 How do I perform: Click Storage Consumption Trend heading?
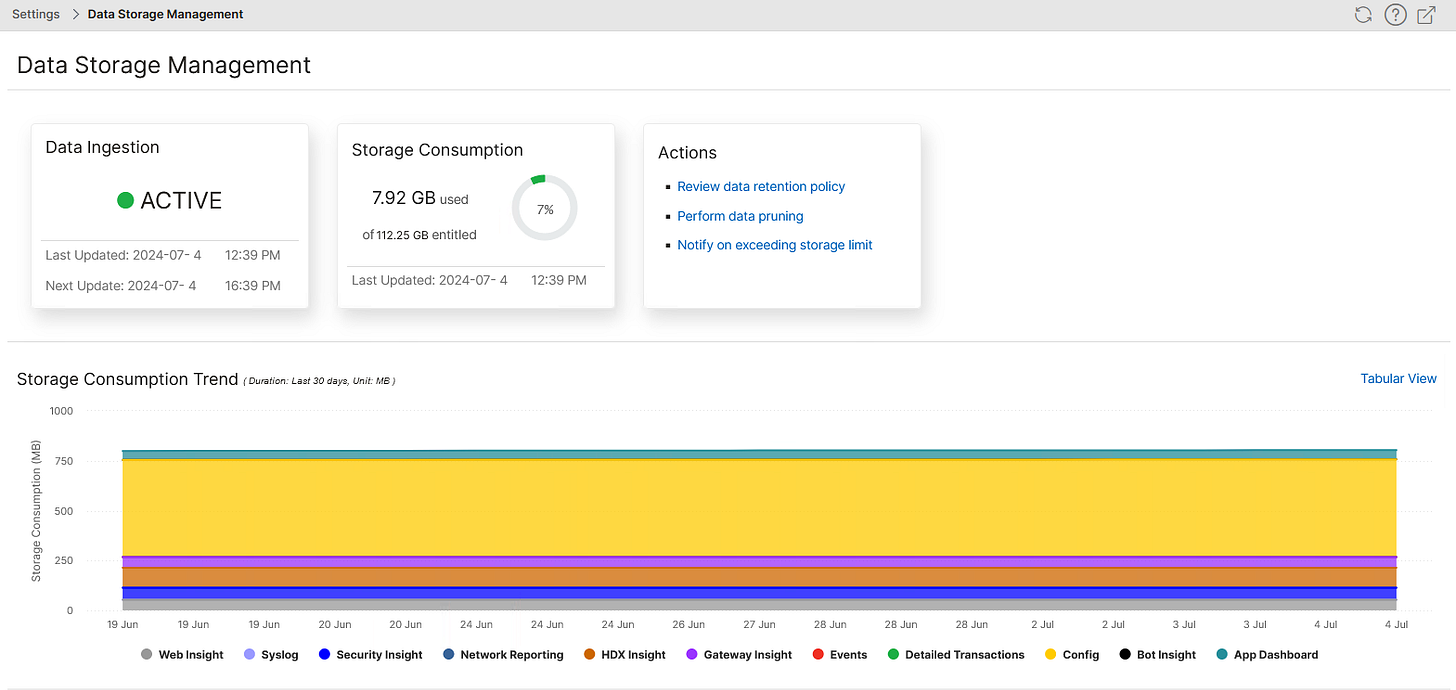click(127, 379)
